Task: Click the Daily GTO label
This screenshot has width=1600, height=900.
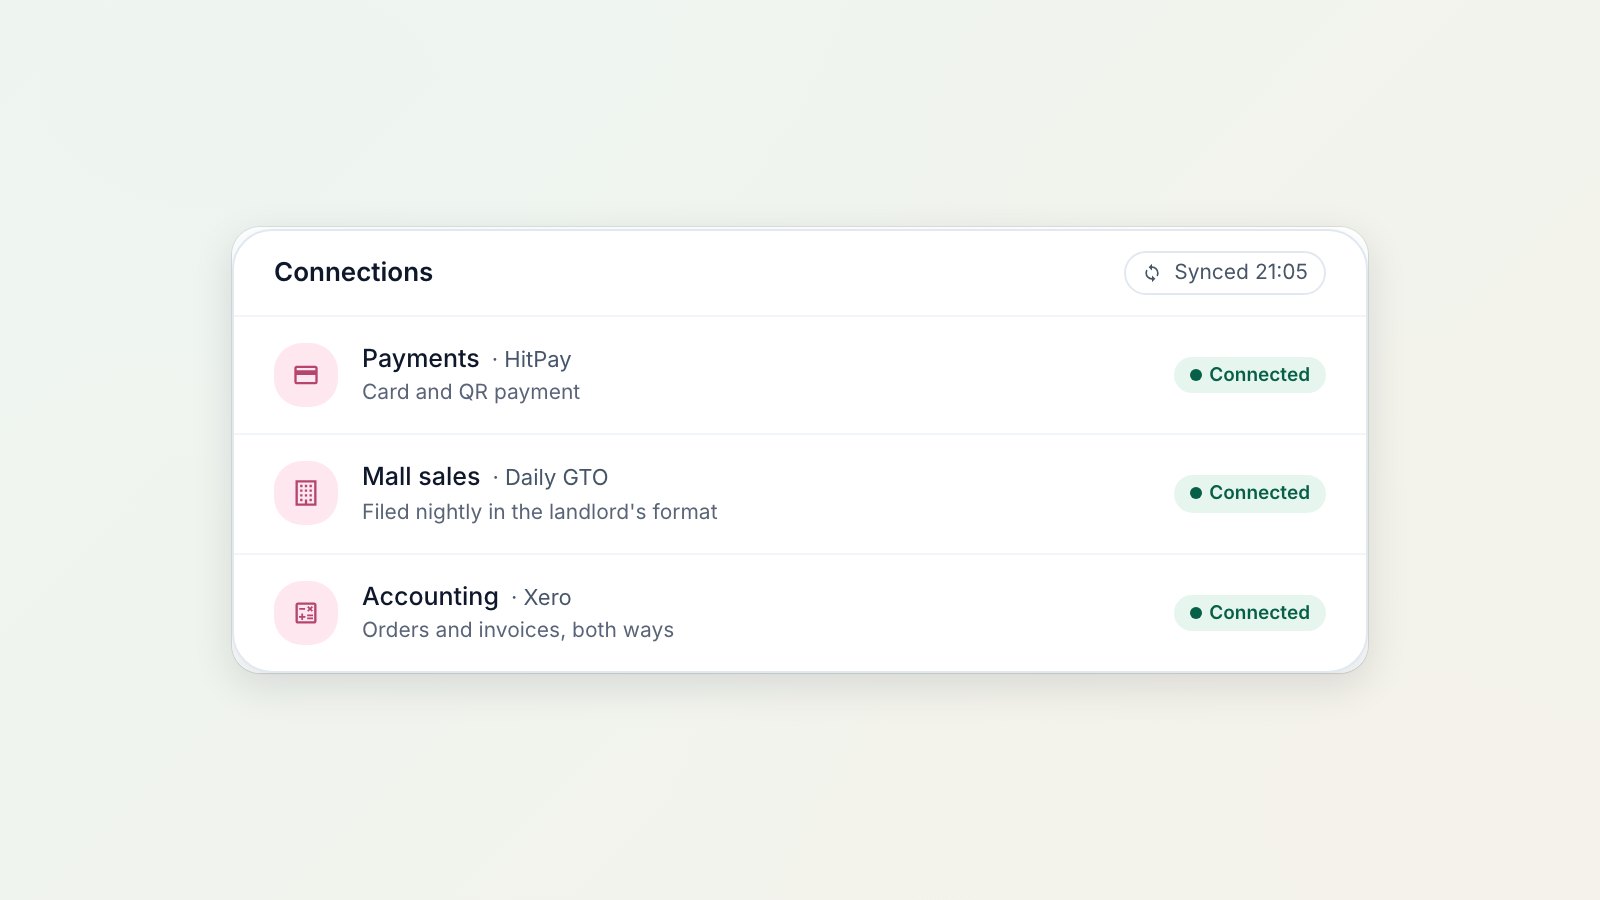Action: [556, 478]
